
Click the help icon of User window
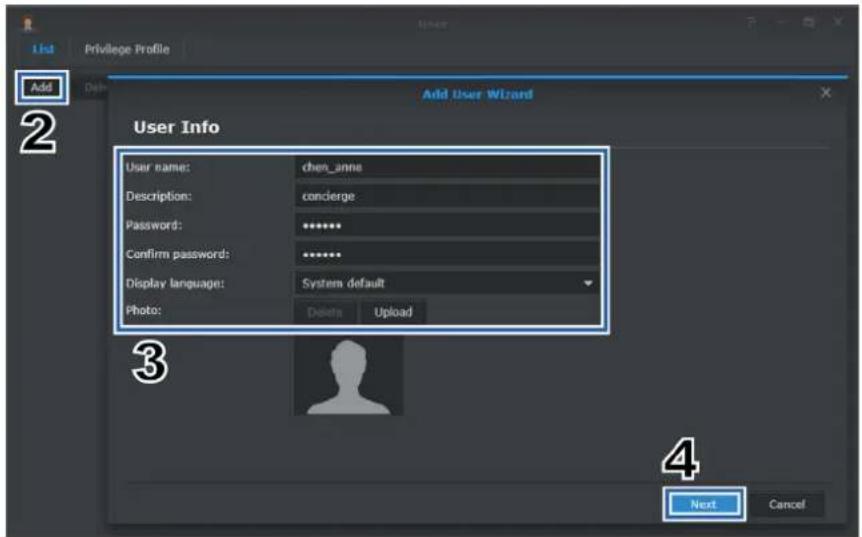coord(751,23)
